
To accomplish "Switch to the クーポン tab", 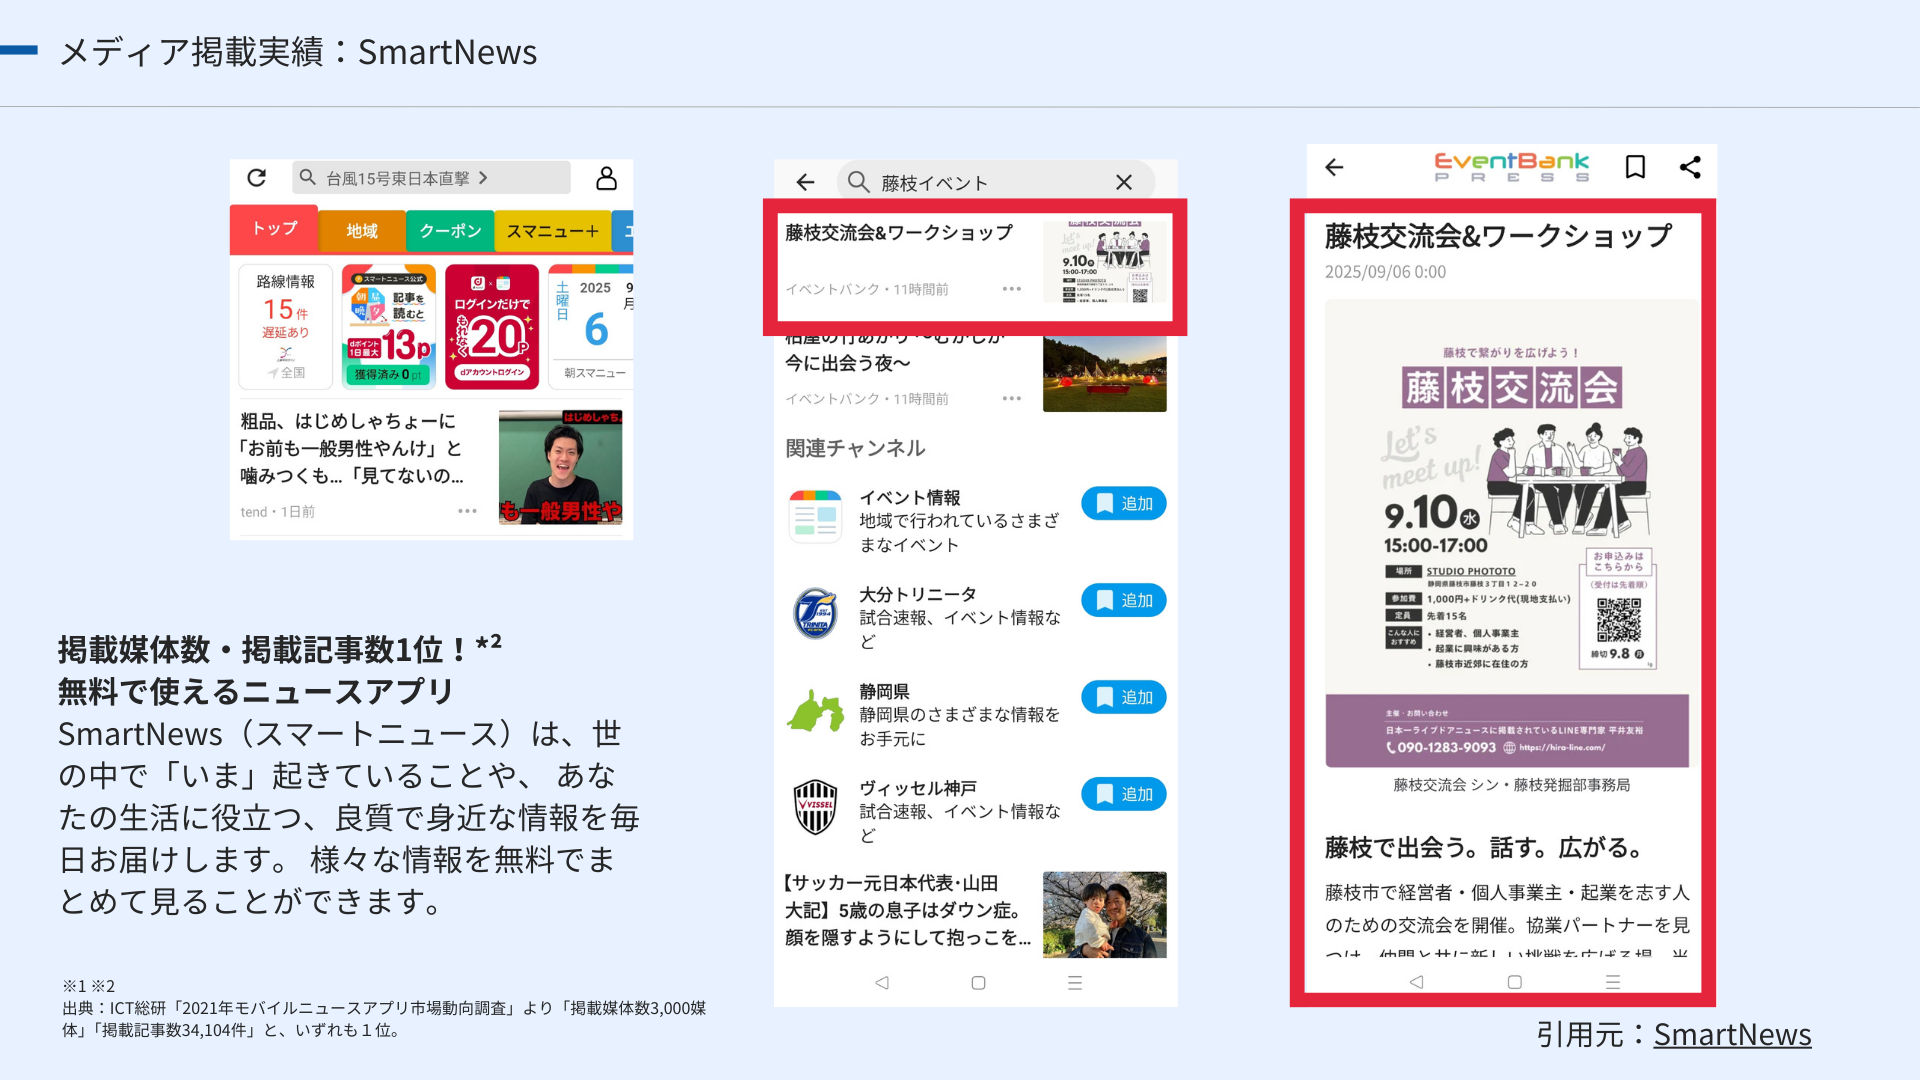I will [450, 231].
